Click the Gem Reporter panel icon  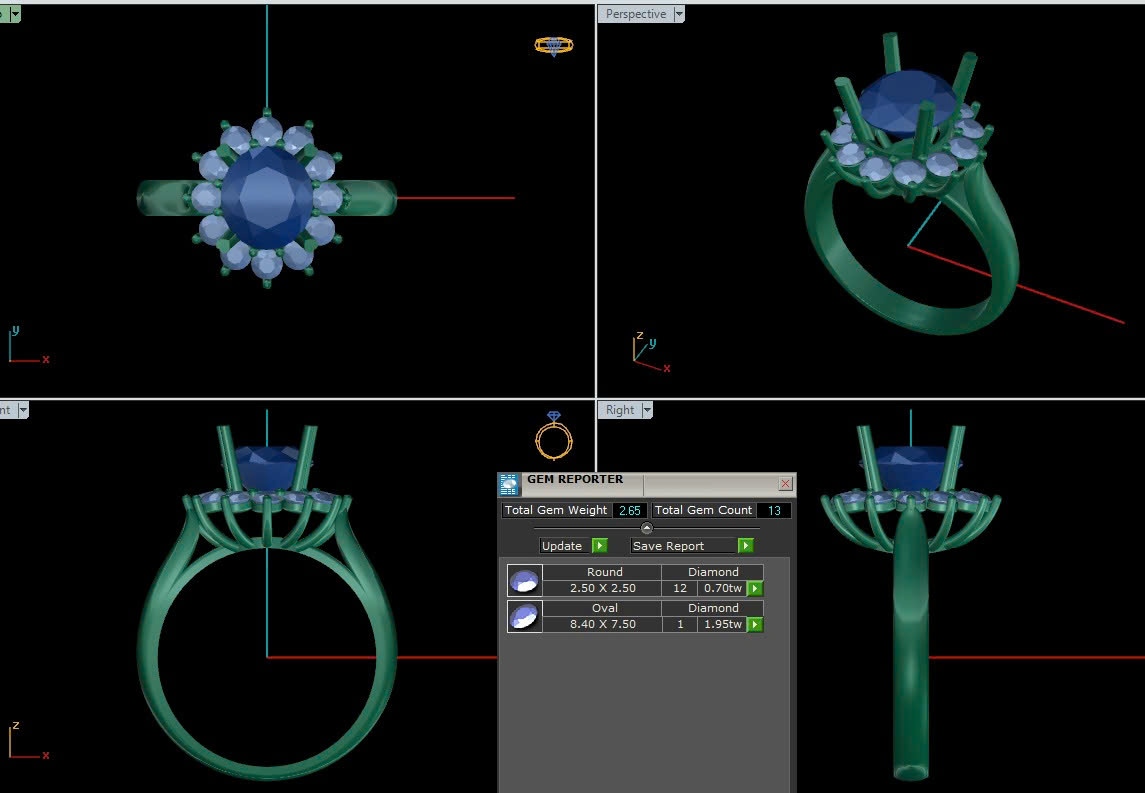coord(509,484)
